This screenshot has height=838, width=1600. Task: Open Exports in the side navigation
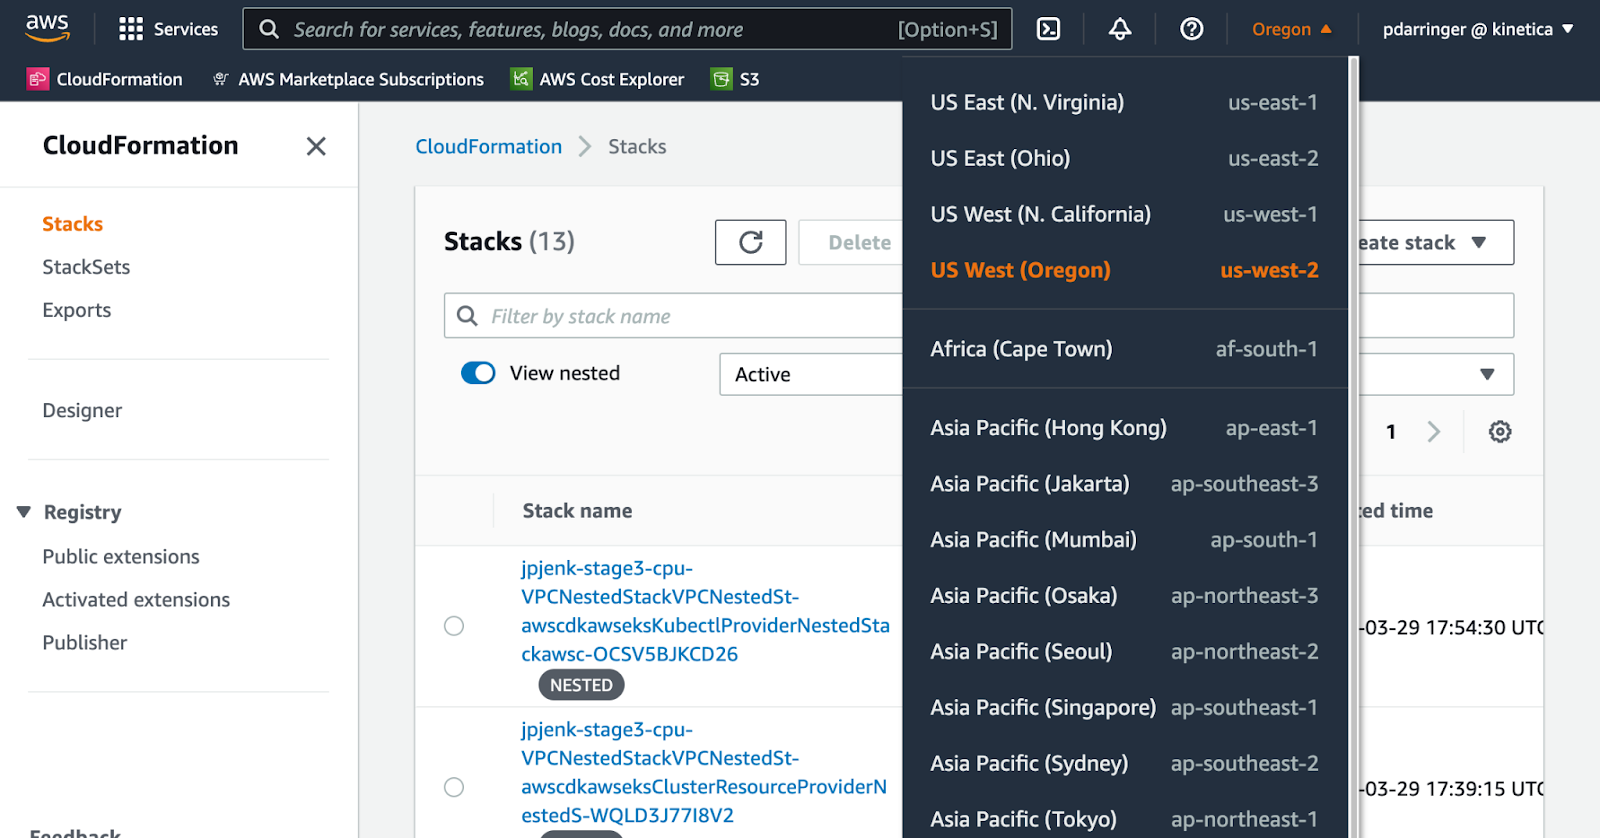(x=77, y=310)
